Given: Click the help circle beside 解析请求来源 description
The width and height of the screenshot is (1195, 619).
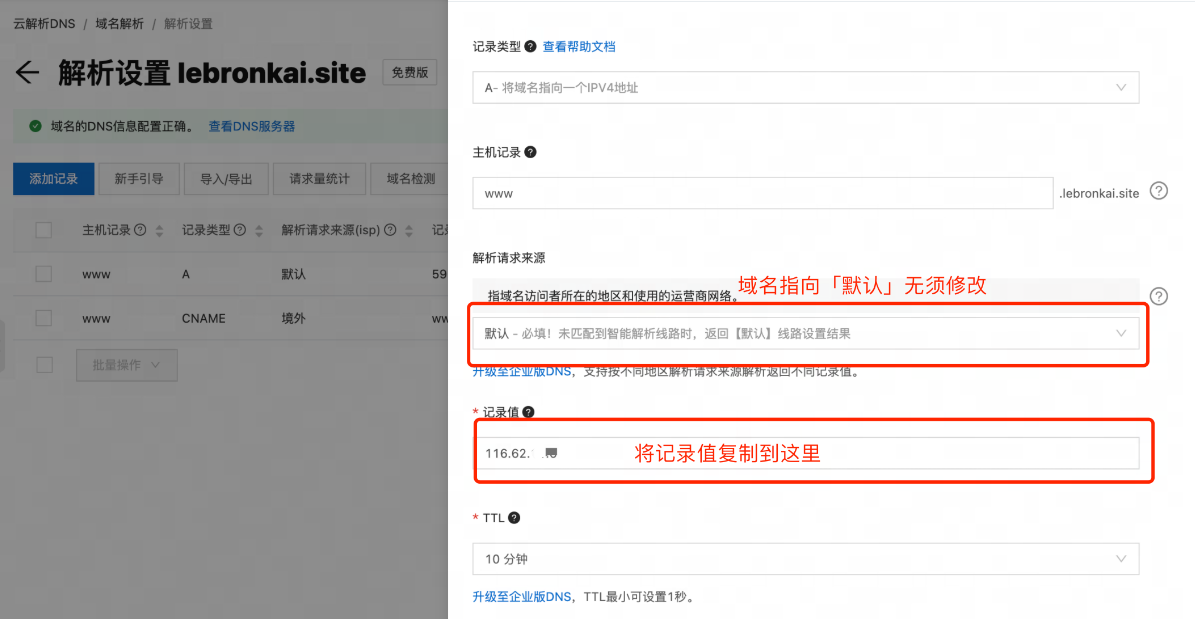Looking at the screenshot, I should pos(1158,296).
